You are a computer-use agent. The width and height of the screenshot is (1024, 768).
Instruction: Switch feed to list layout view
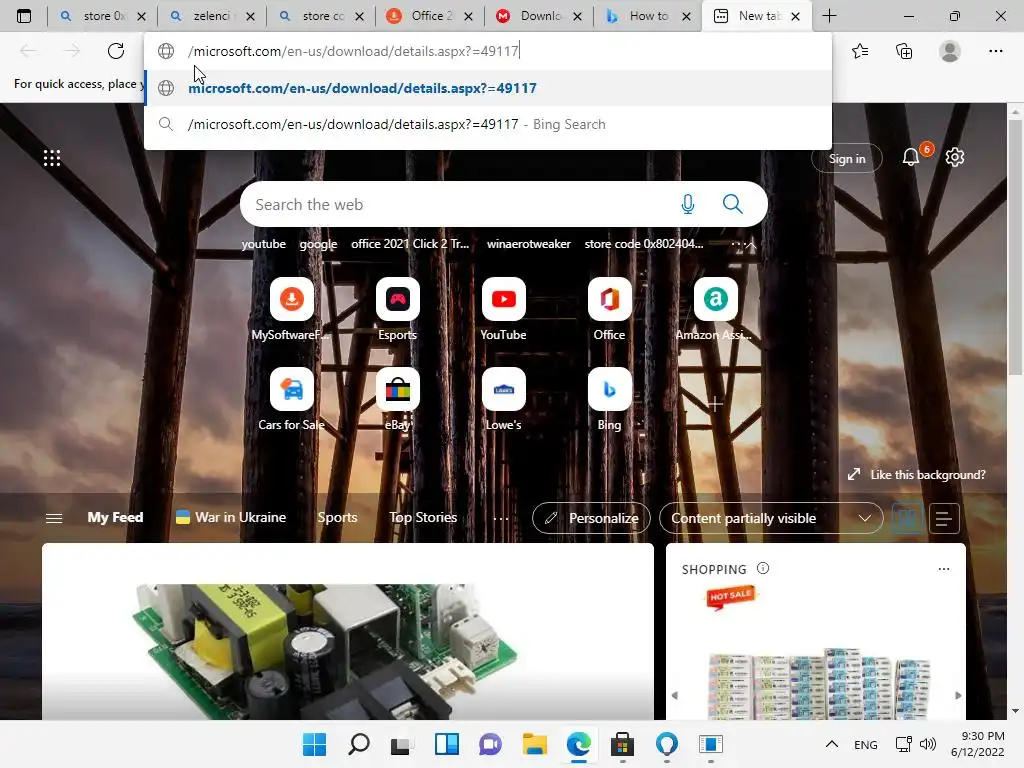click(944, 518)
